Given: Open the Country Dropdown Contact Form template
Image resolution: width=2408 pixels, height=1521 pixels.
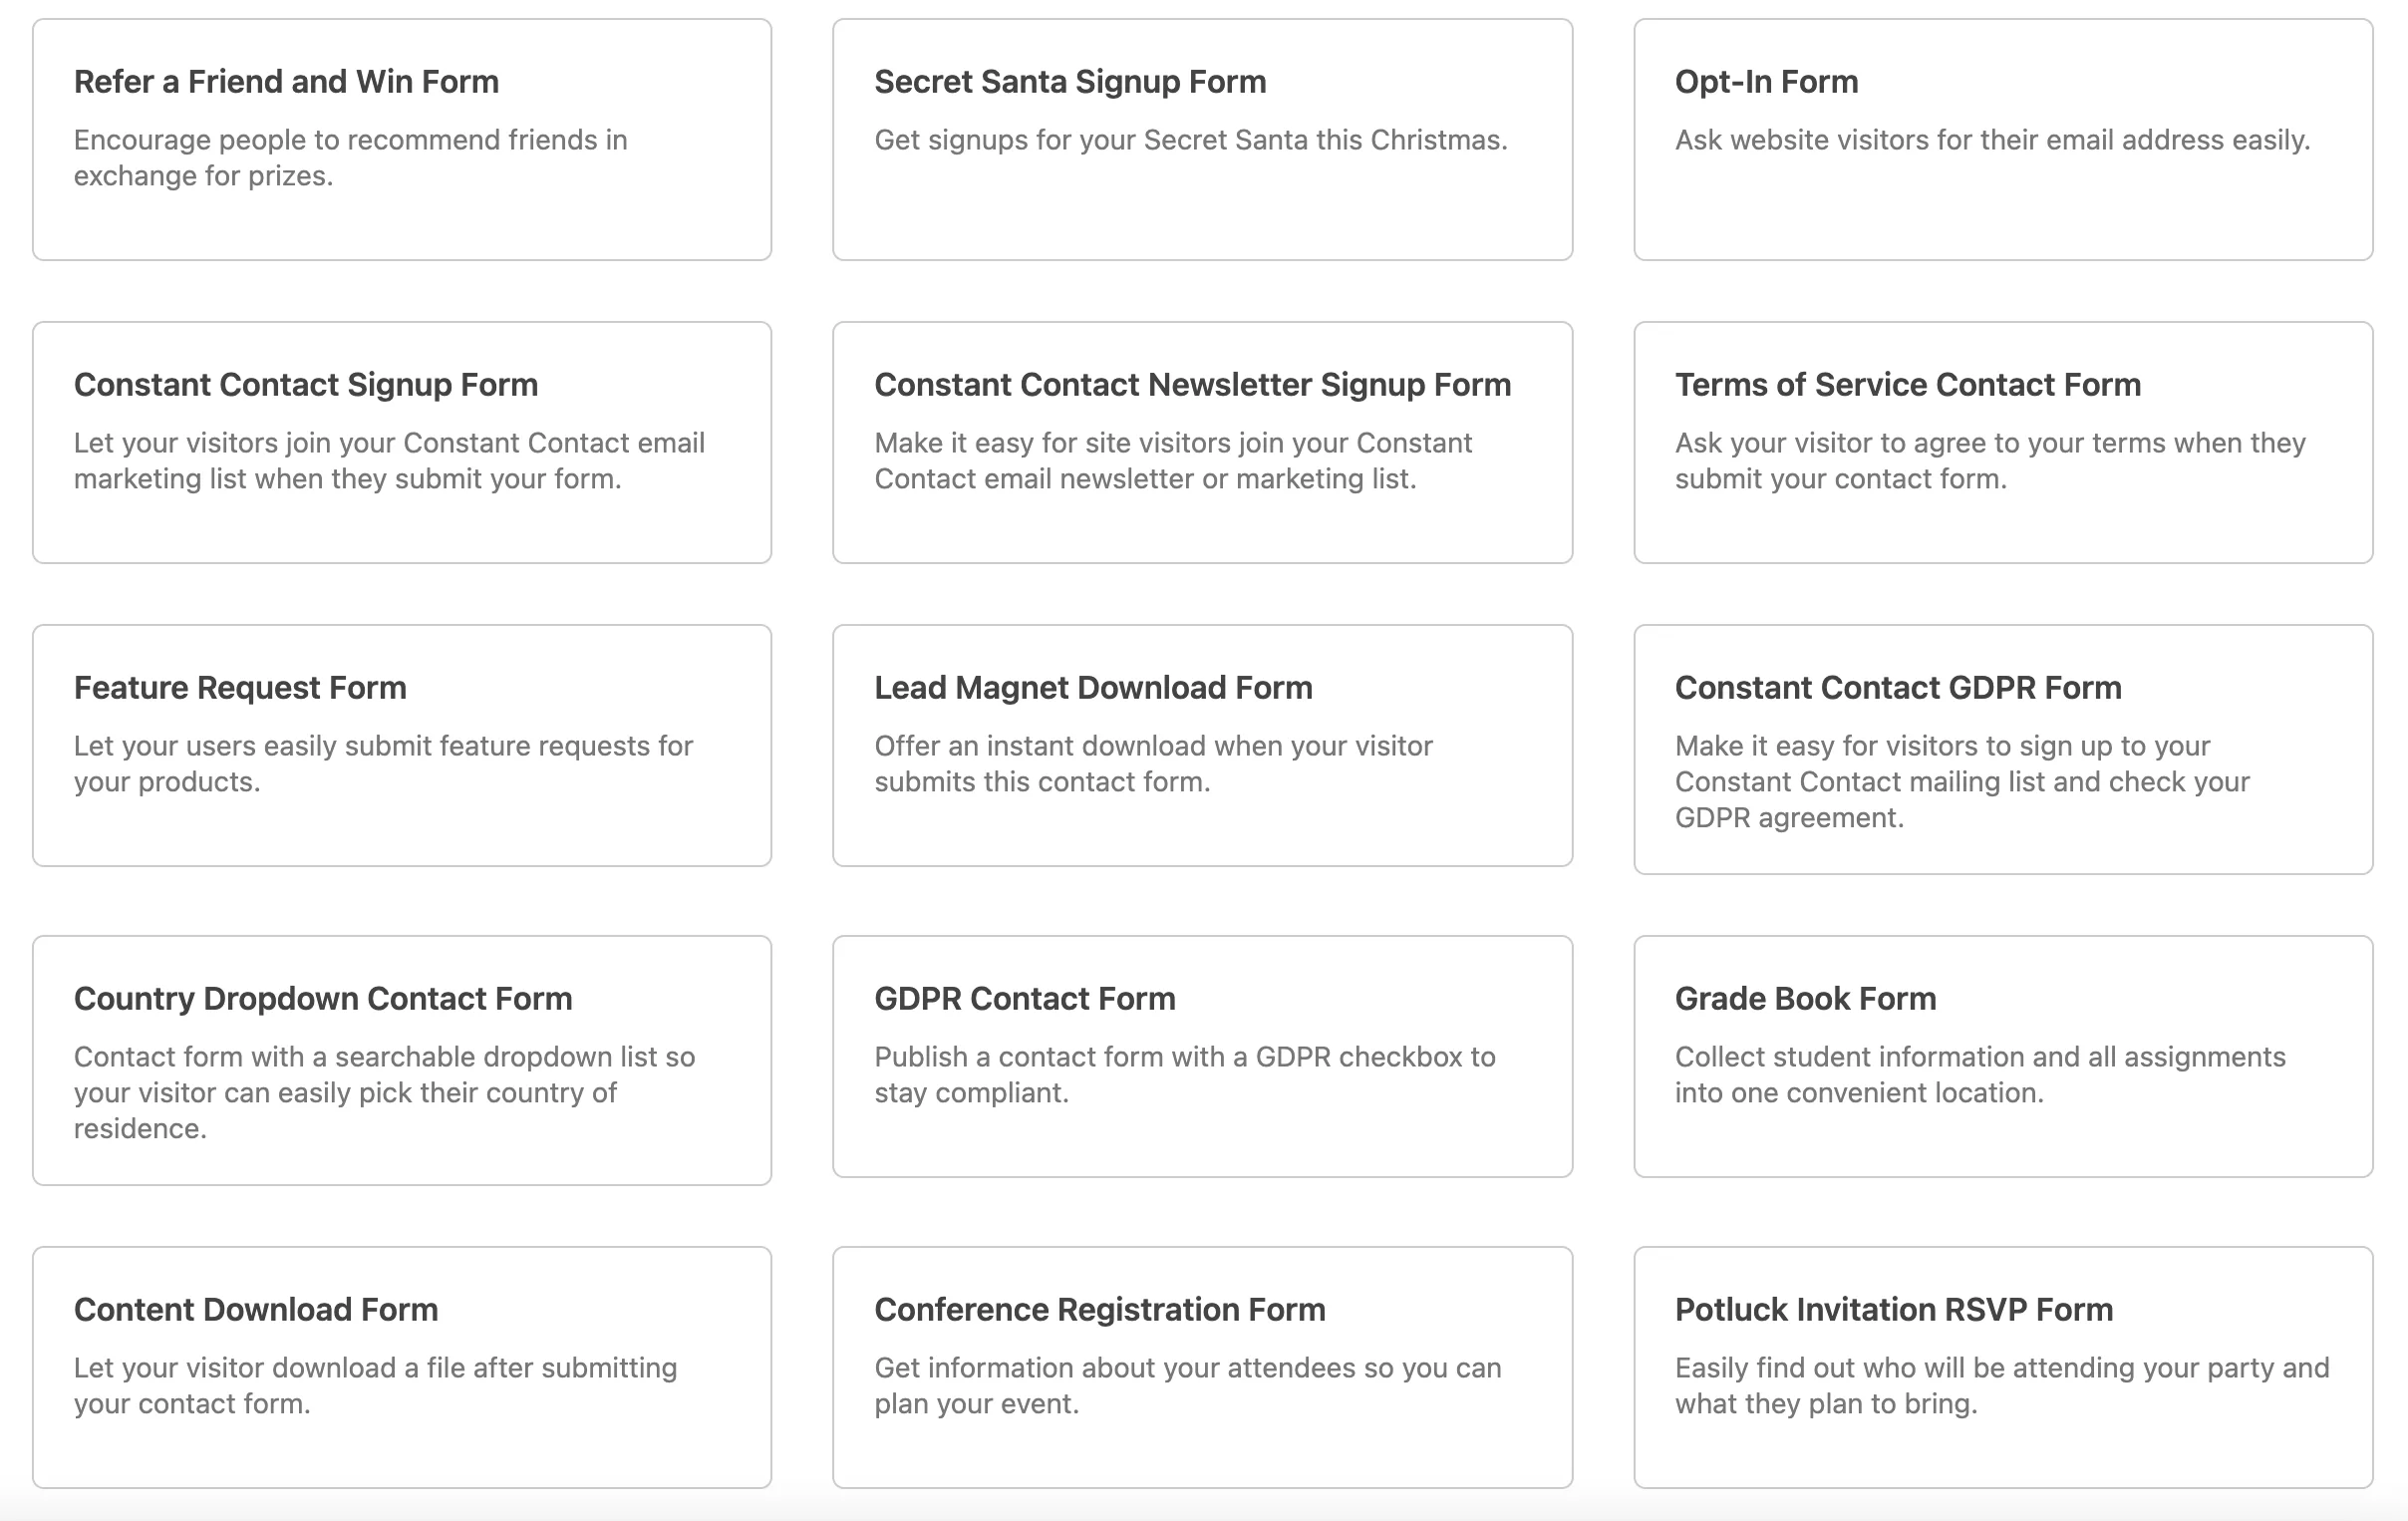Looking at the screenshot, I should pos(401,1060).
